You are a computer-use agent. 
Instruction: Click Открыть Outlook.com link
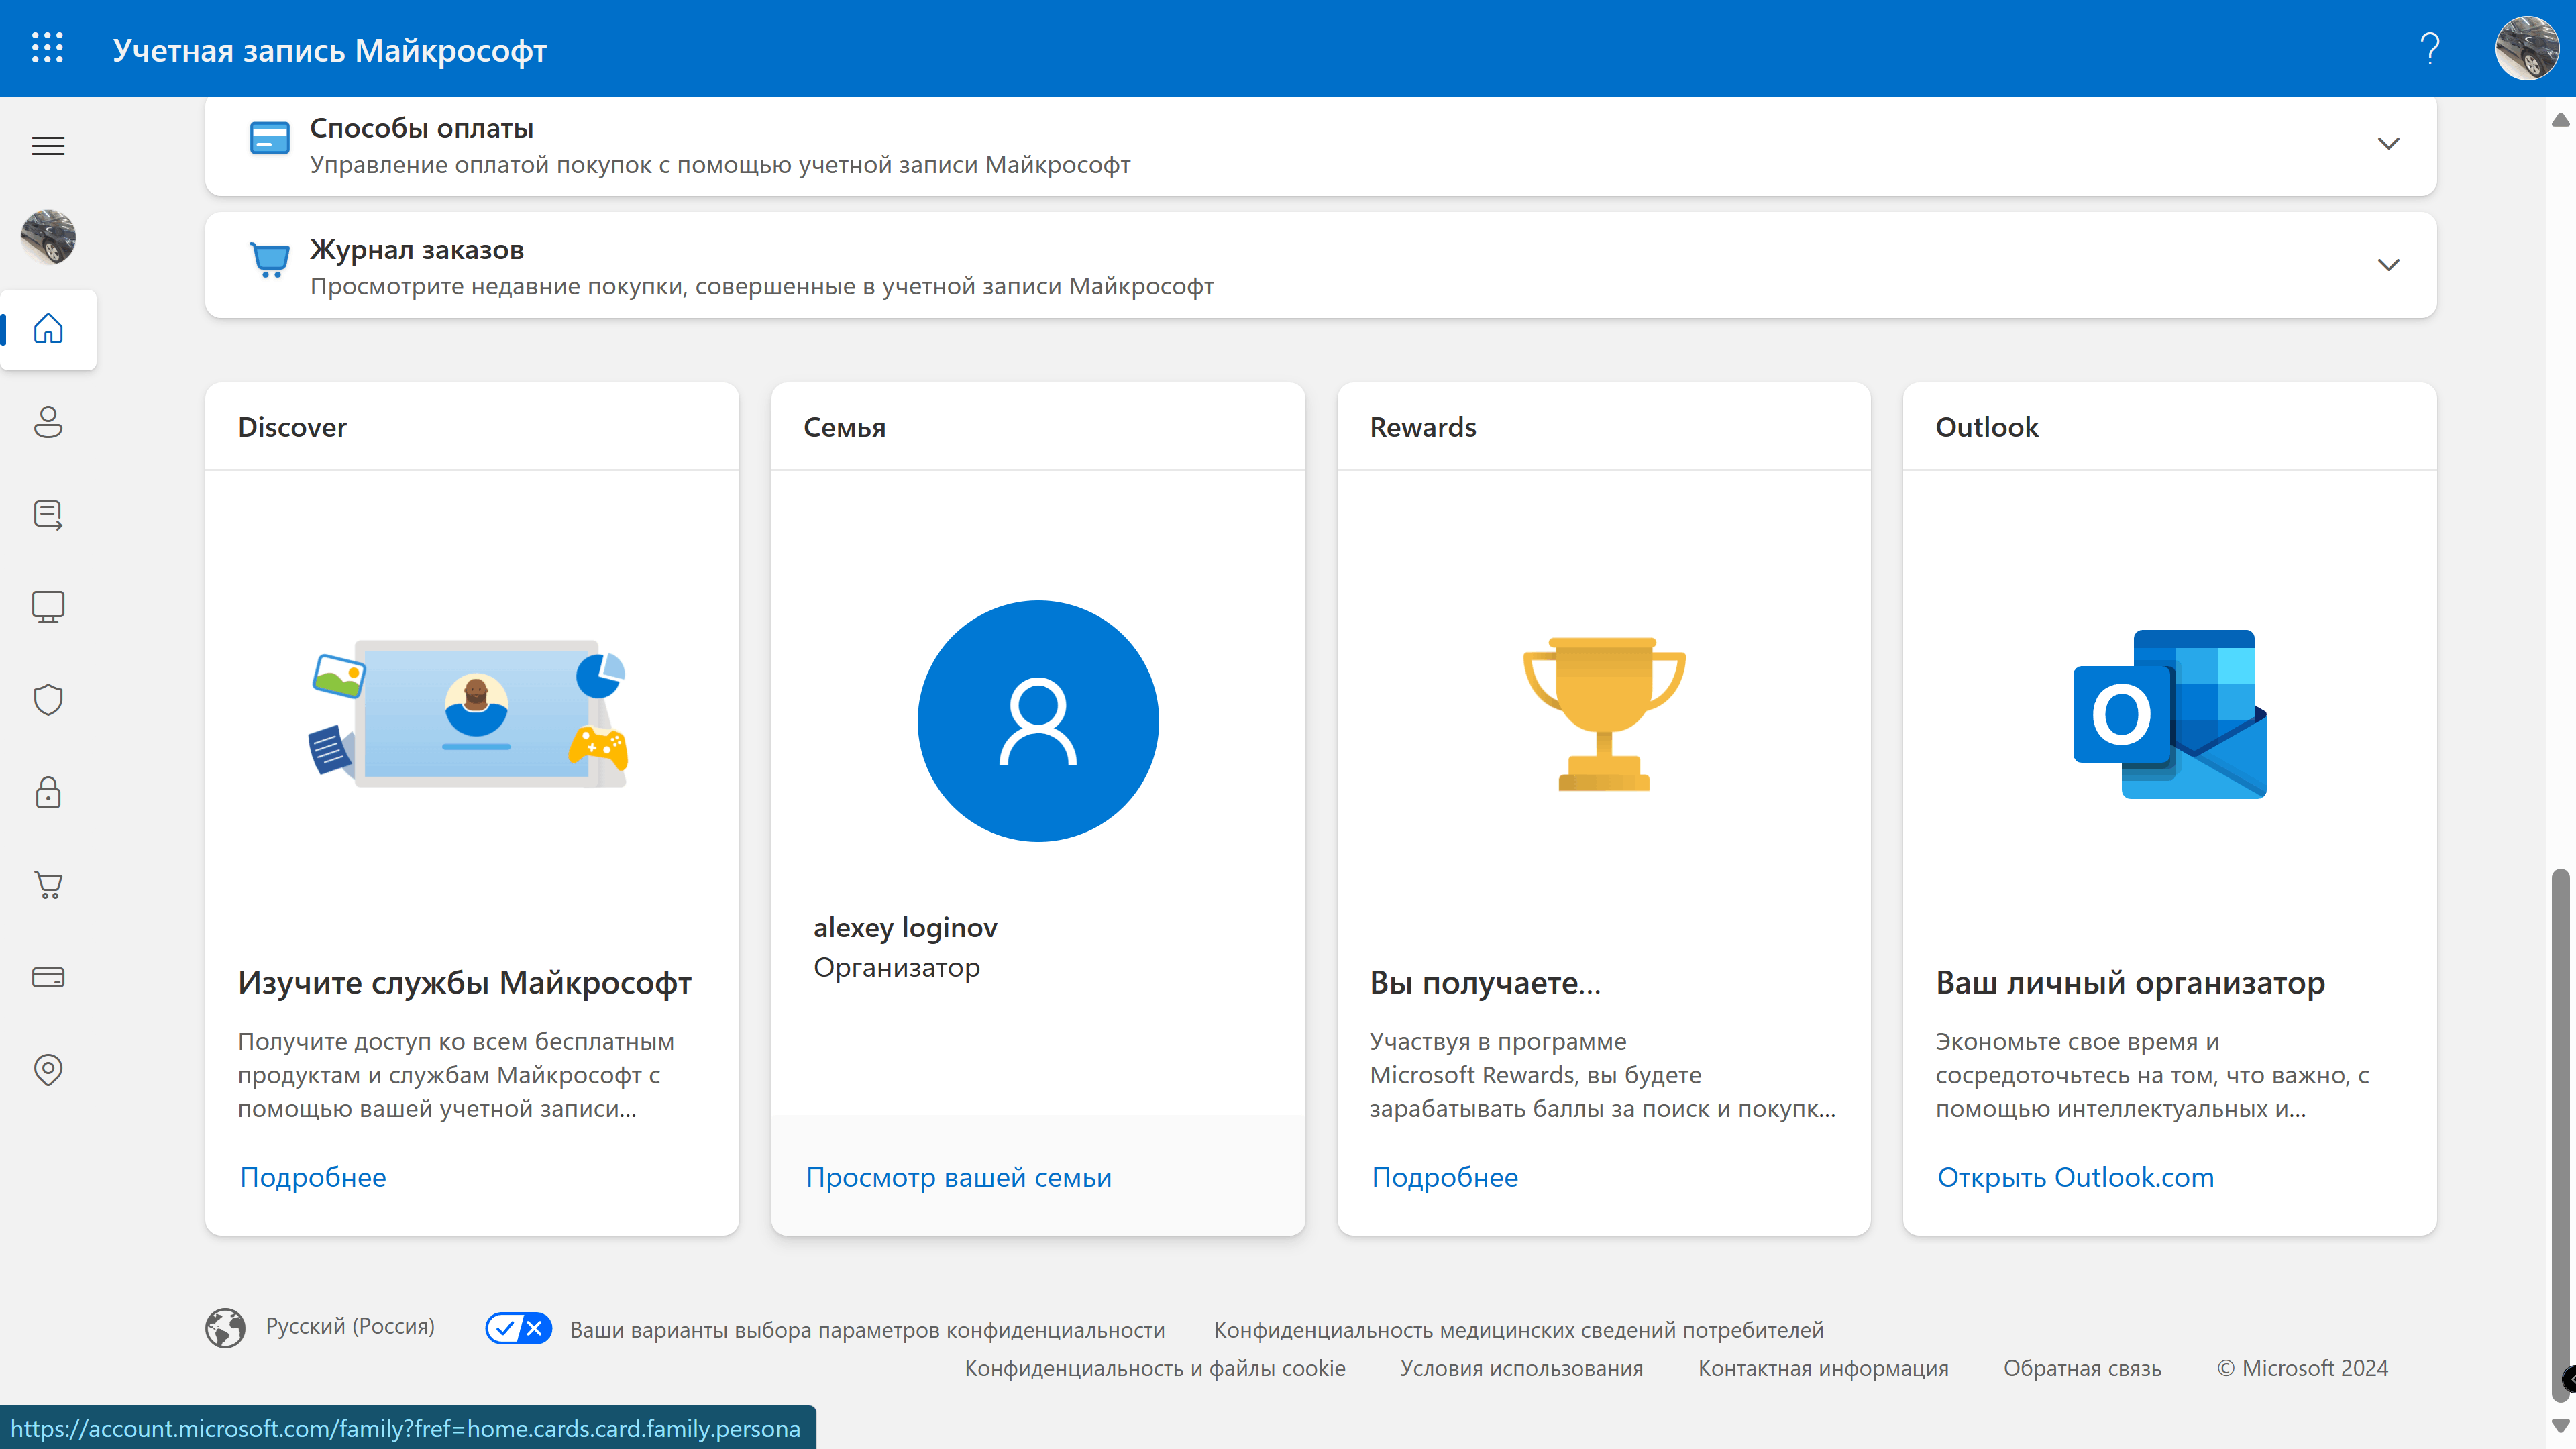pos(2075,1177)
